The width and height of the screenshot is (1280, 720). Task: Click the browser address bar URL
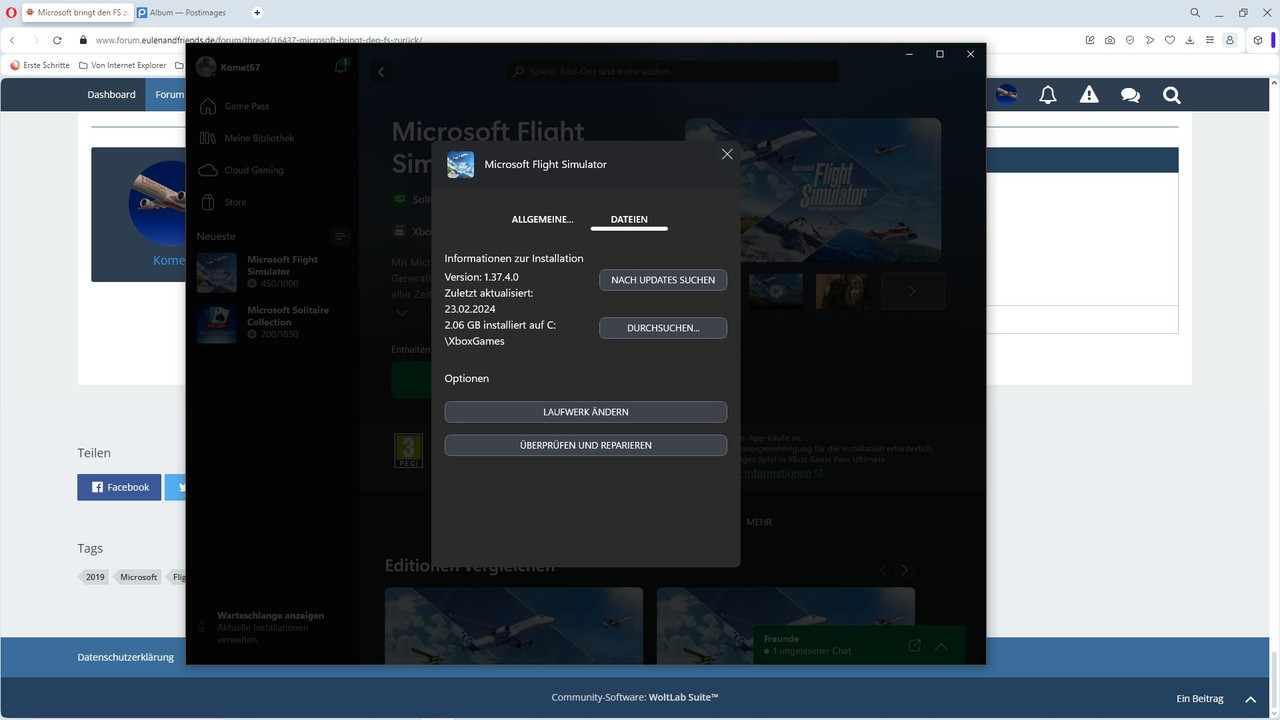click(259, 41)
